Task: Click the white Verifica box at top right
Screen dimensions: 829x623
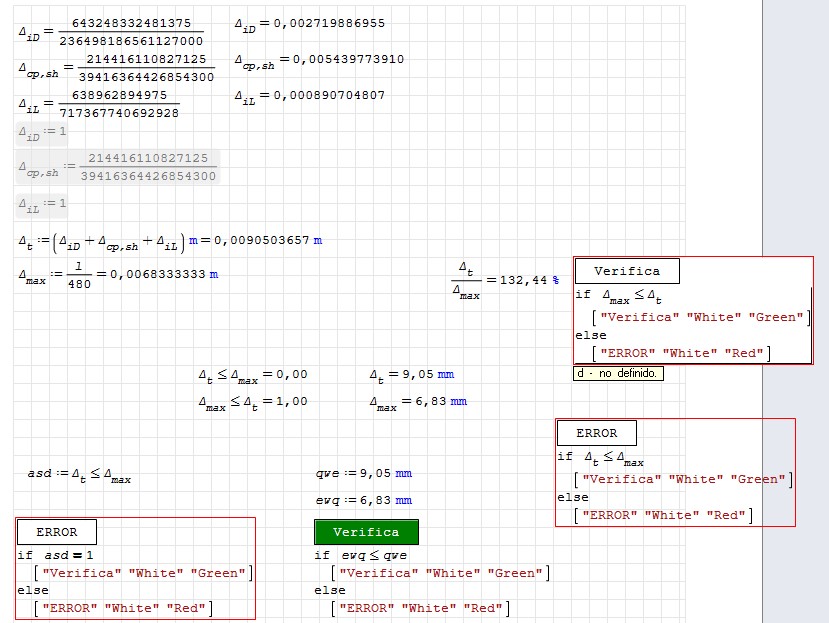Action: pyautogui.click(x=627, y=271)
